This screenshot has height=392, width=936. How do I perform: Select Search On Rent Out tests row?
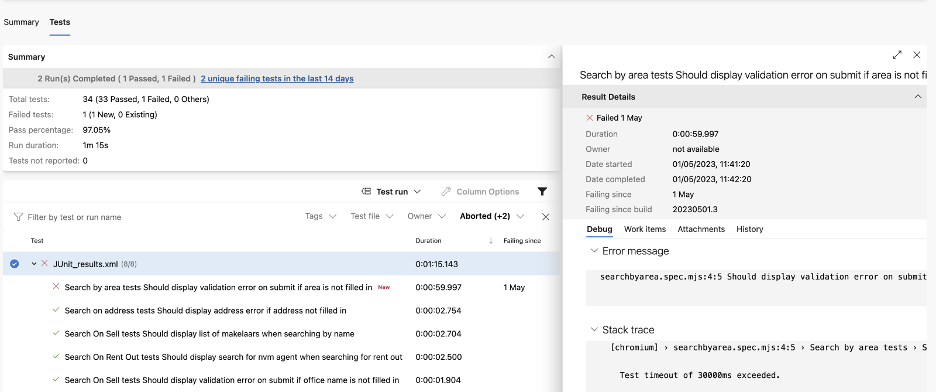(282, 357)
